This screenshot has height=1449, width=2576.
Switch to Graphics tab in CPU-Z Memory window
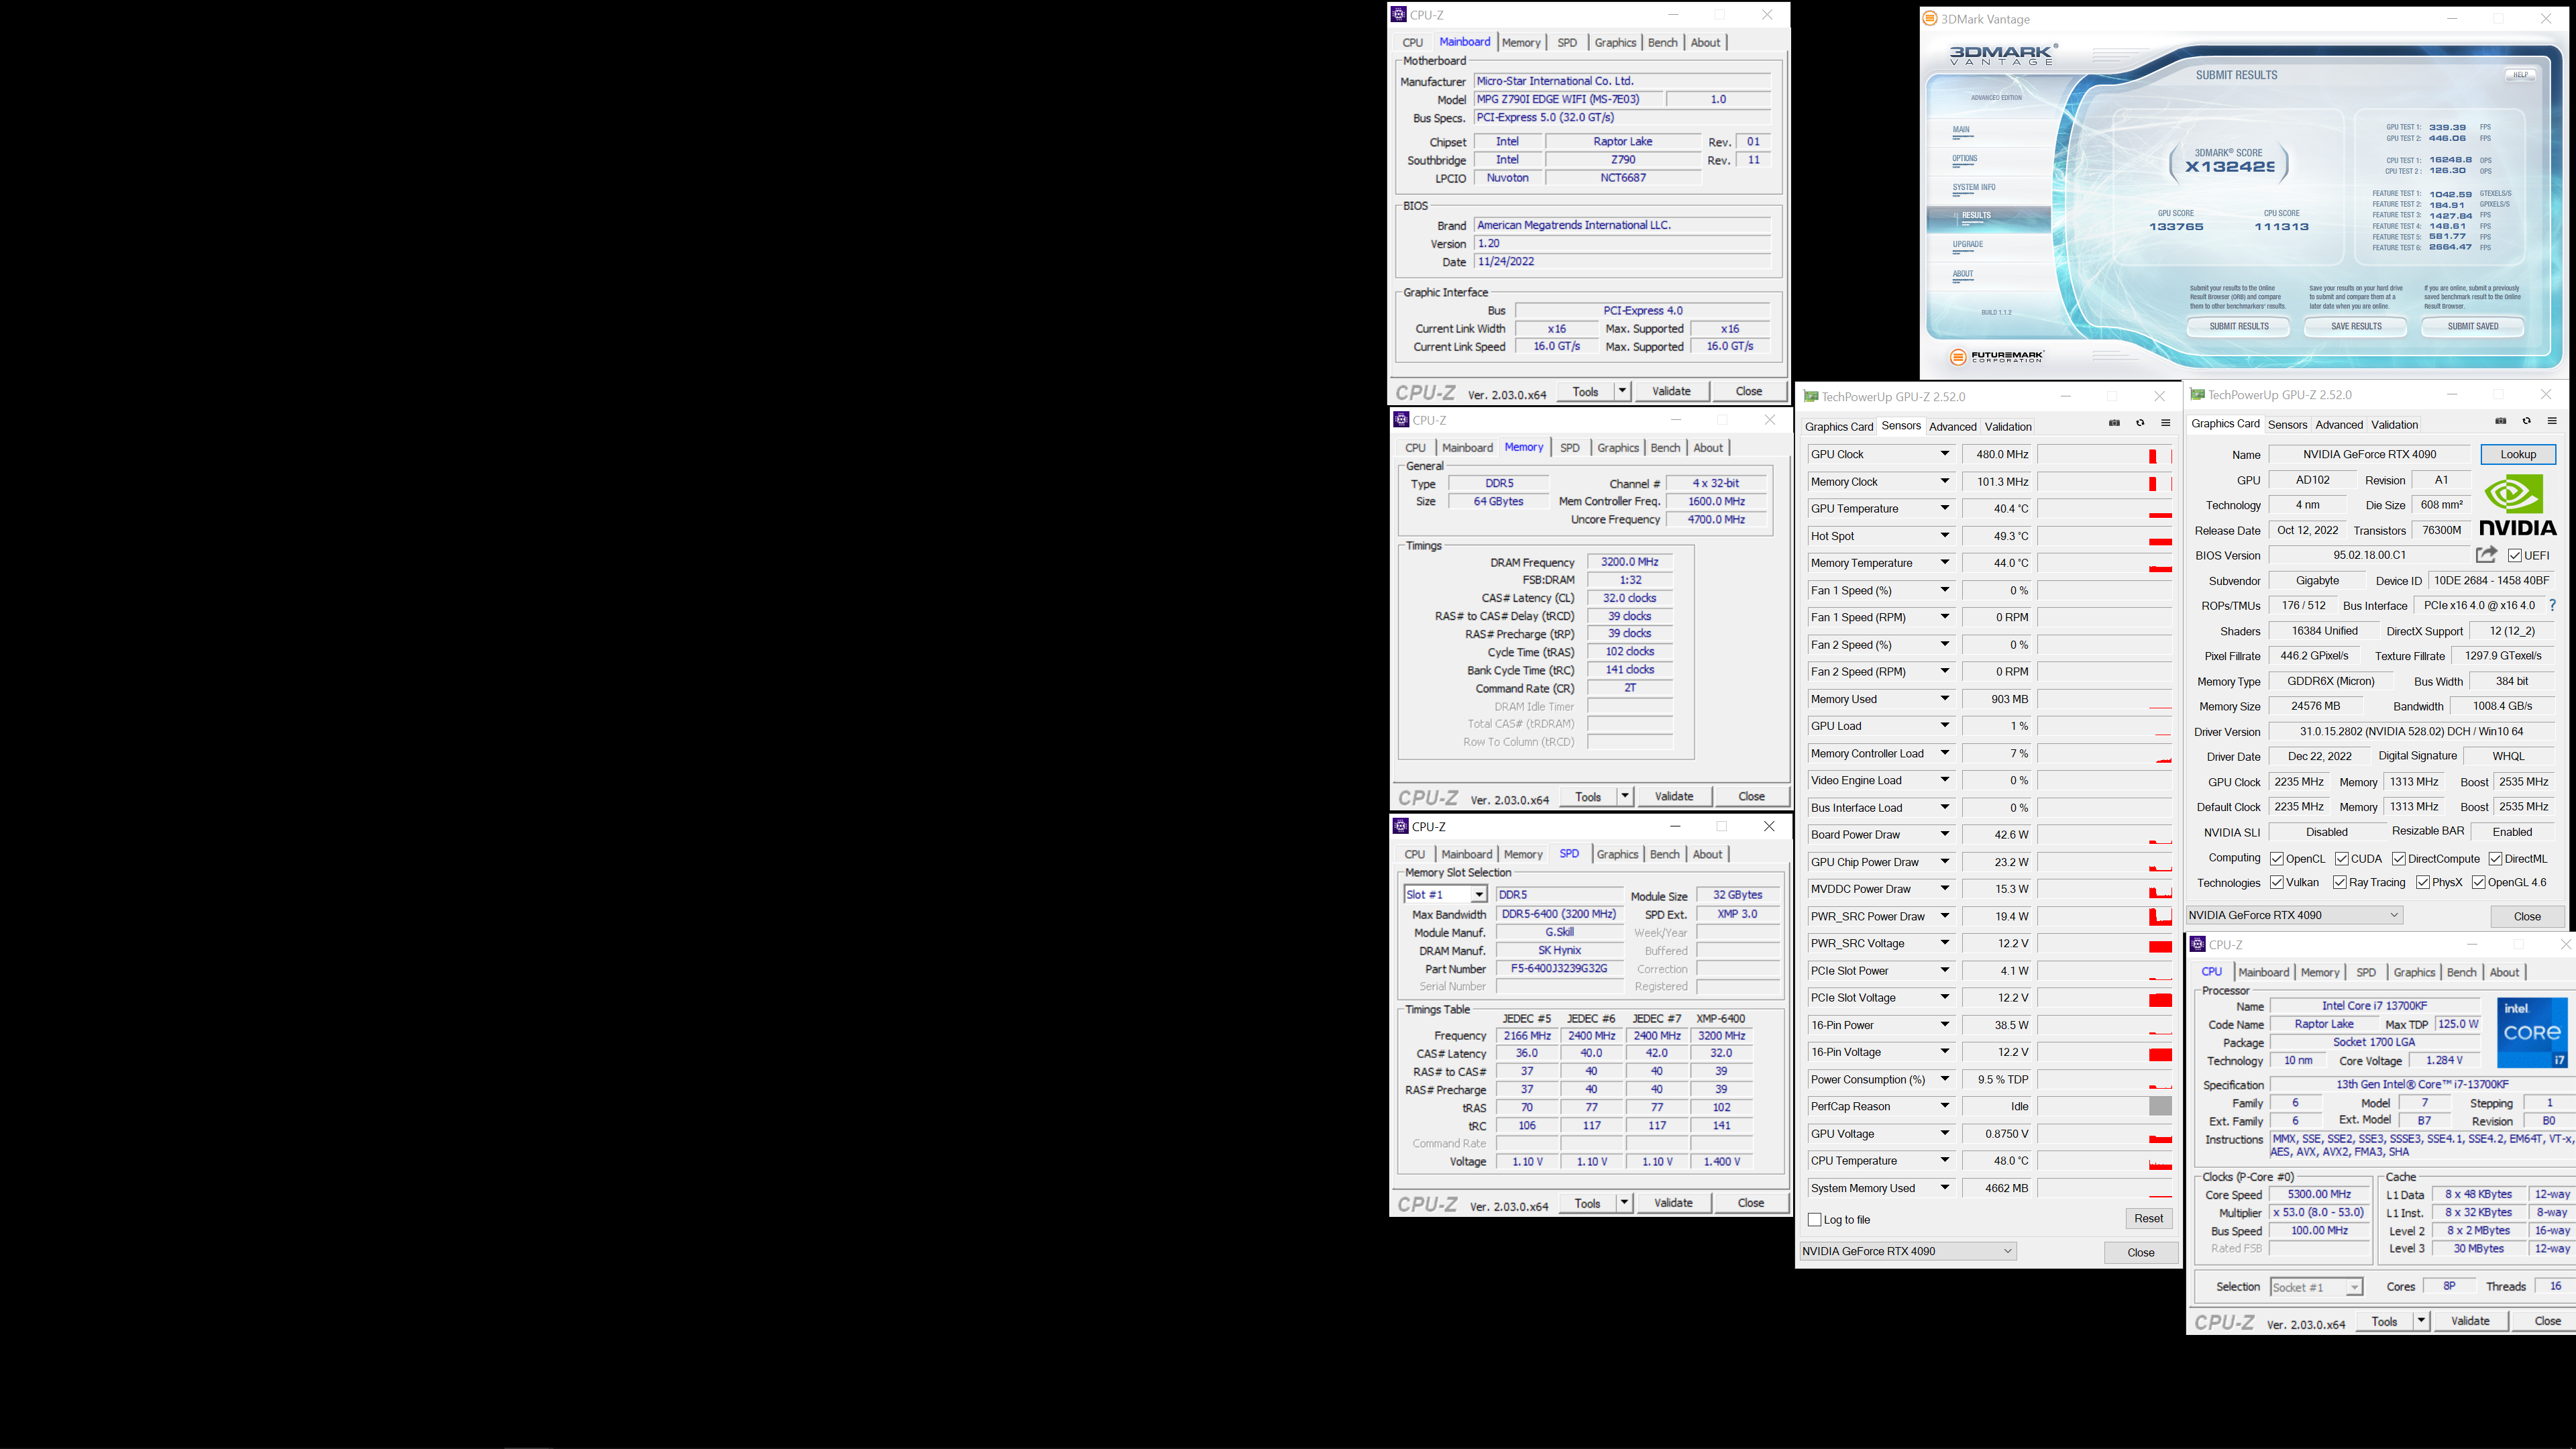click(x=1618, y=448)
